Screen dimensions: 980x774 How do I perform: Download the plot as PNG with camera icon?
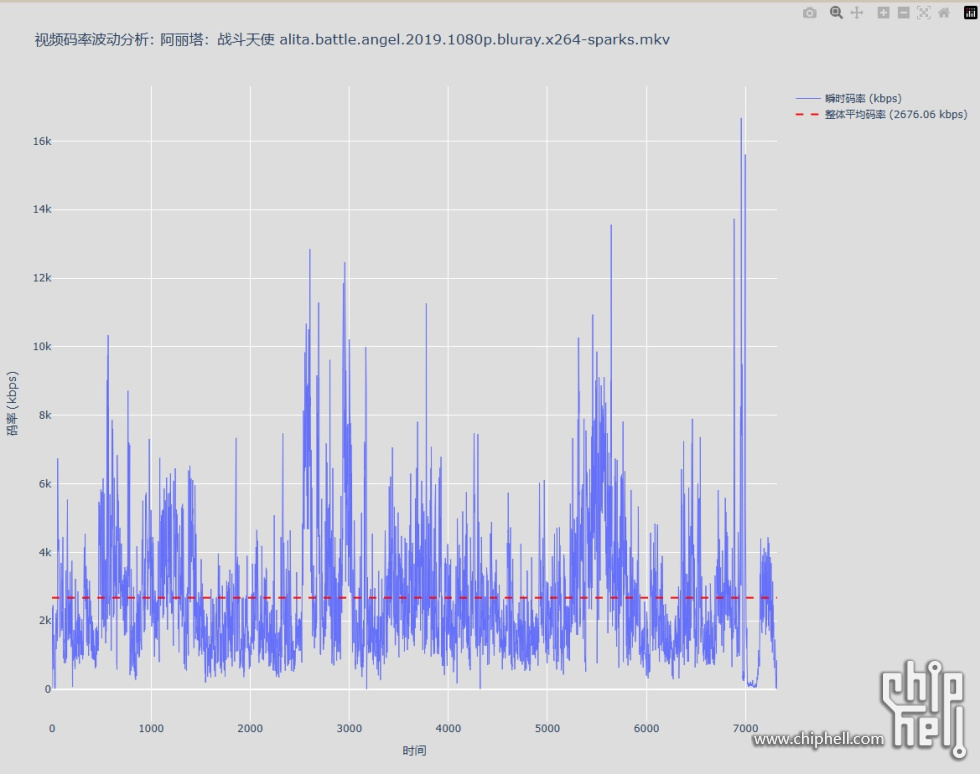[x=809, y=13]
